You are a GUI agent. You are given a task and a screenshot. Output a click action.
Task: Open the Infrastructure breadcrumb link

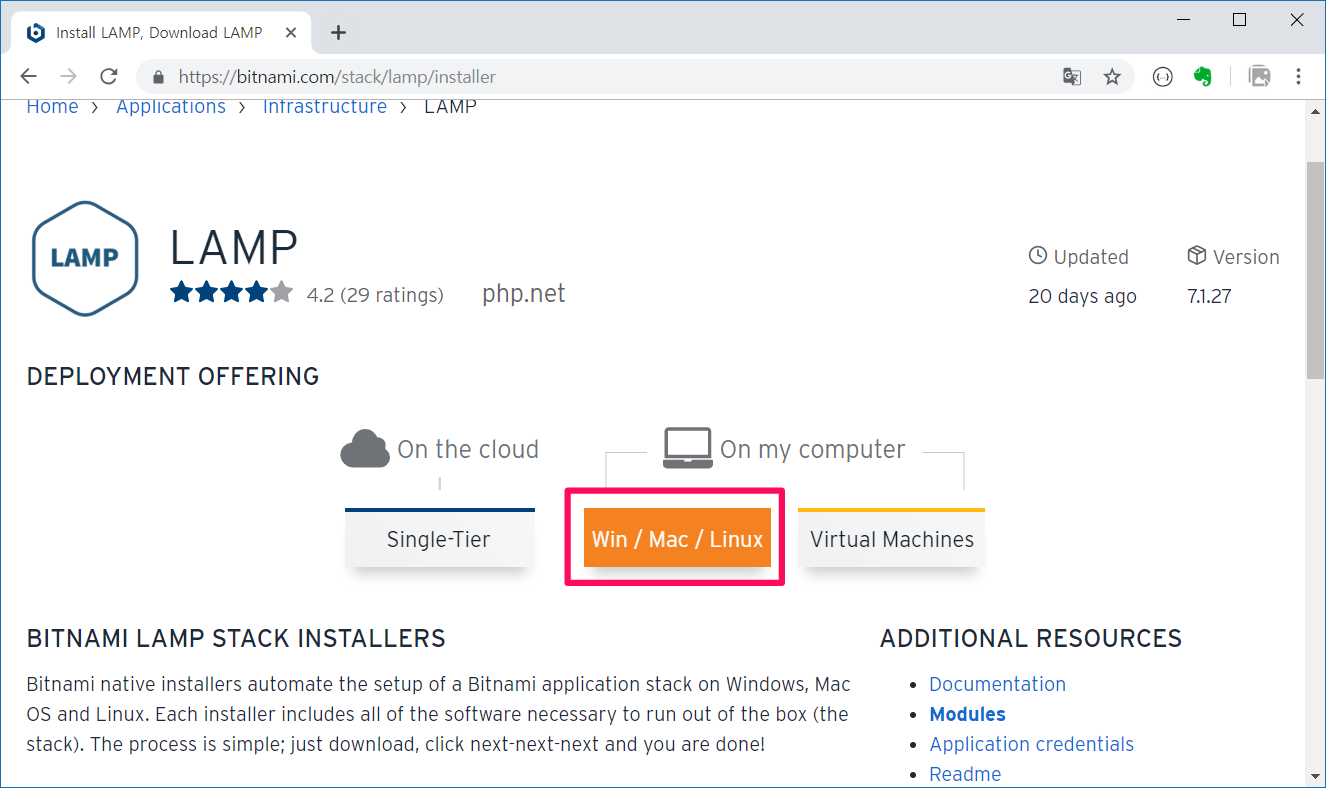click(325, 106)
